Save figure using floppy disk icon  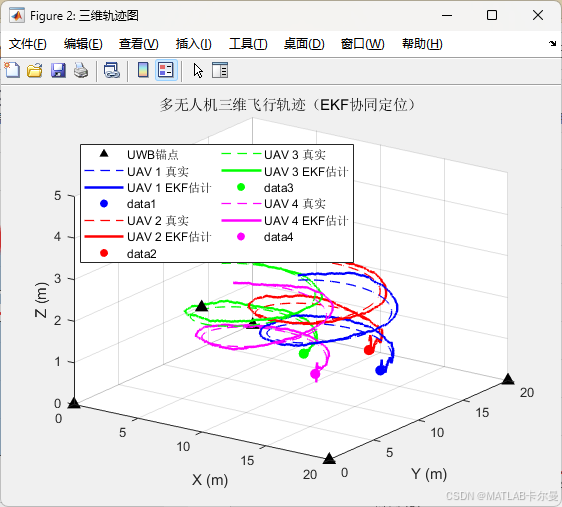pos(58,70)
